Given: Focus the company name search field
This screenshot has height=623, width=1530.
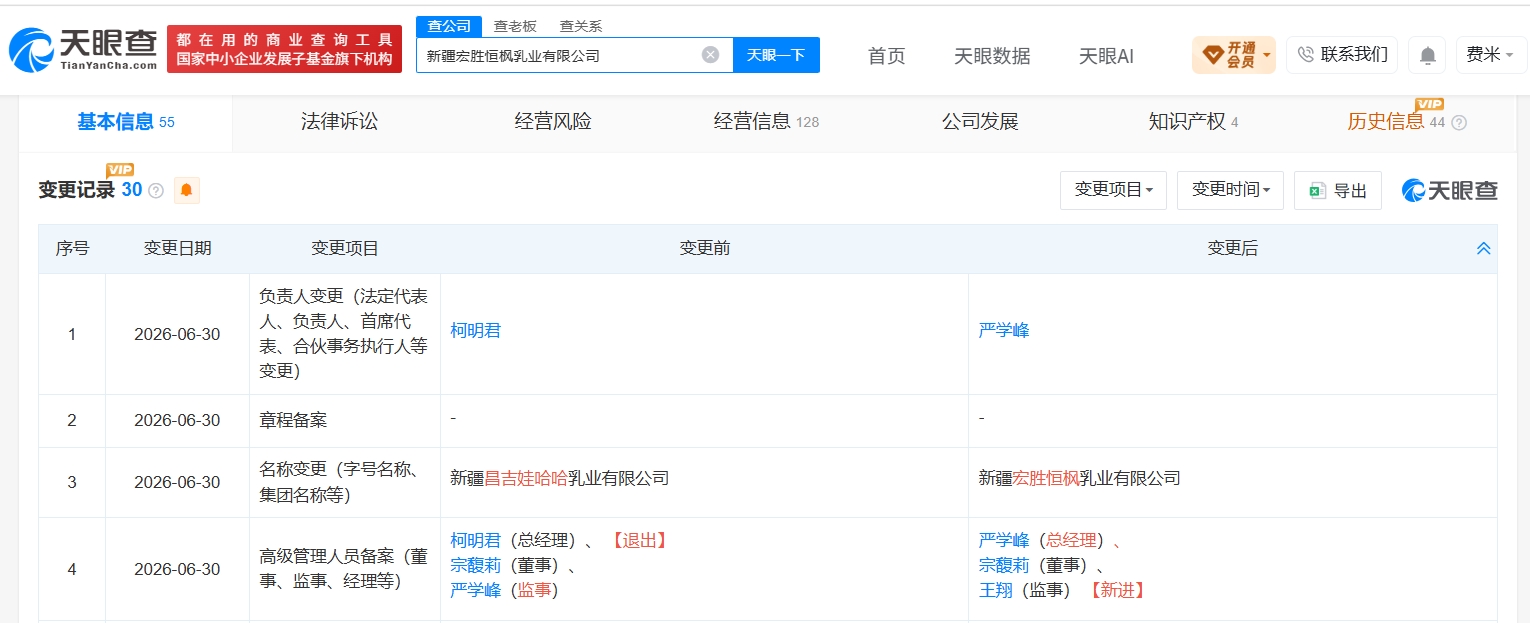Looking at the screenshot, I should [x=560, y=55].
